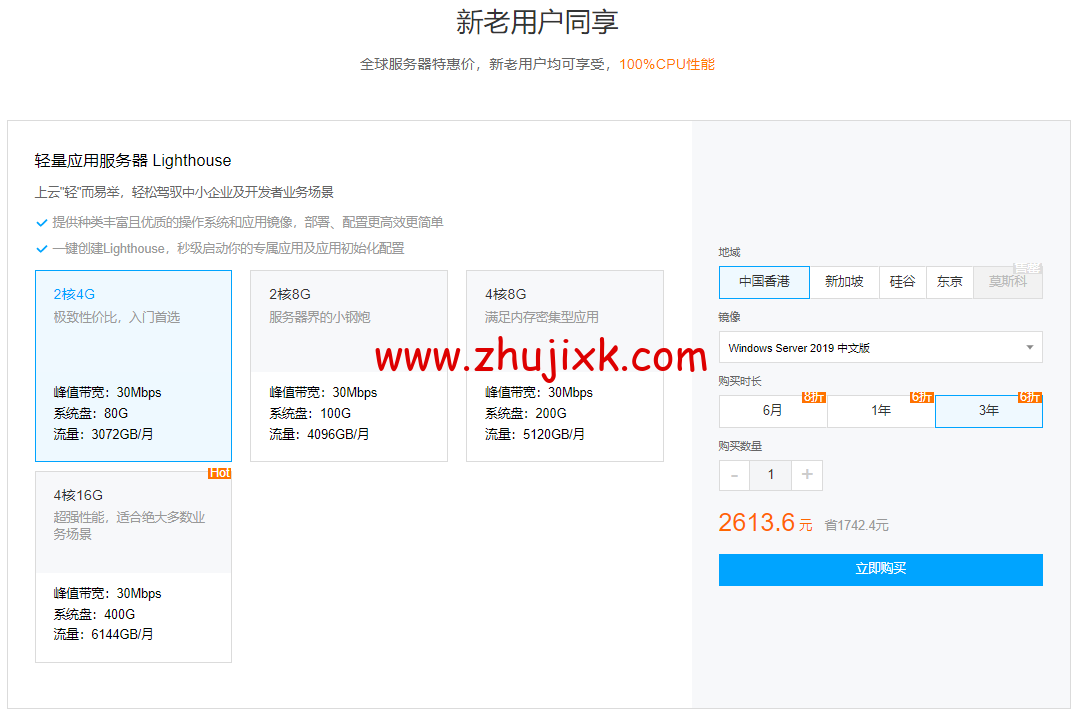This screenshot has width=1082, height=720.
Task: Click the 立即购买 purchase button
Action: (880, 569)
